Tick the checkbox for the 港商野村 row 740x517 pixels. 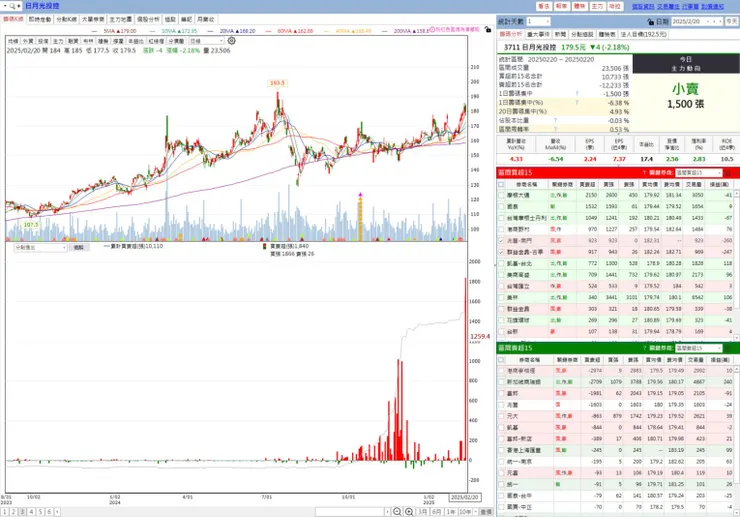click(x=501, y=229)
